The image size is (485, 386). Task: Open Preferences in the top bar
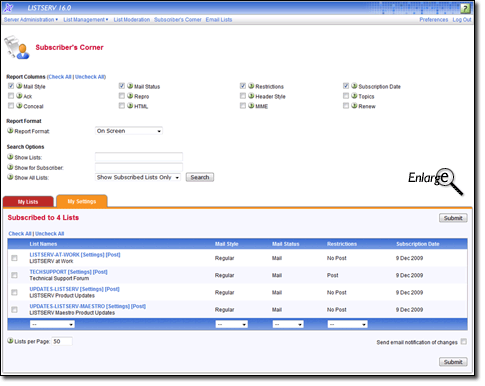point(434,20)
